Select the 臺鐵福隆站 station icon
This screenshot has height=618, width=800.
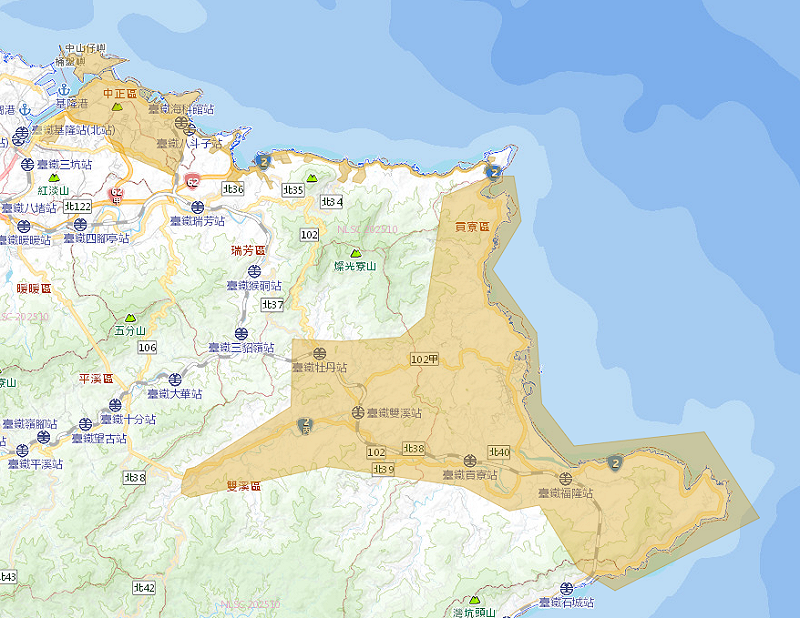pos(566,477)
